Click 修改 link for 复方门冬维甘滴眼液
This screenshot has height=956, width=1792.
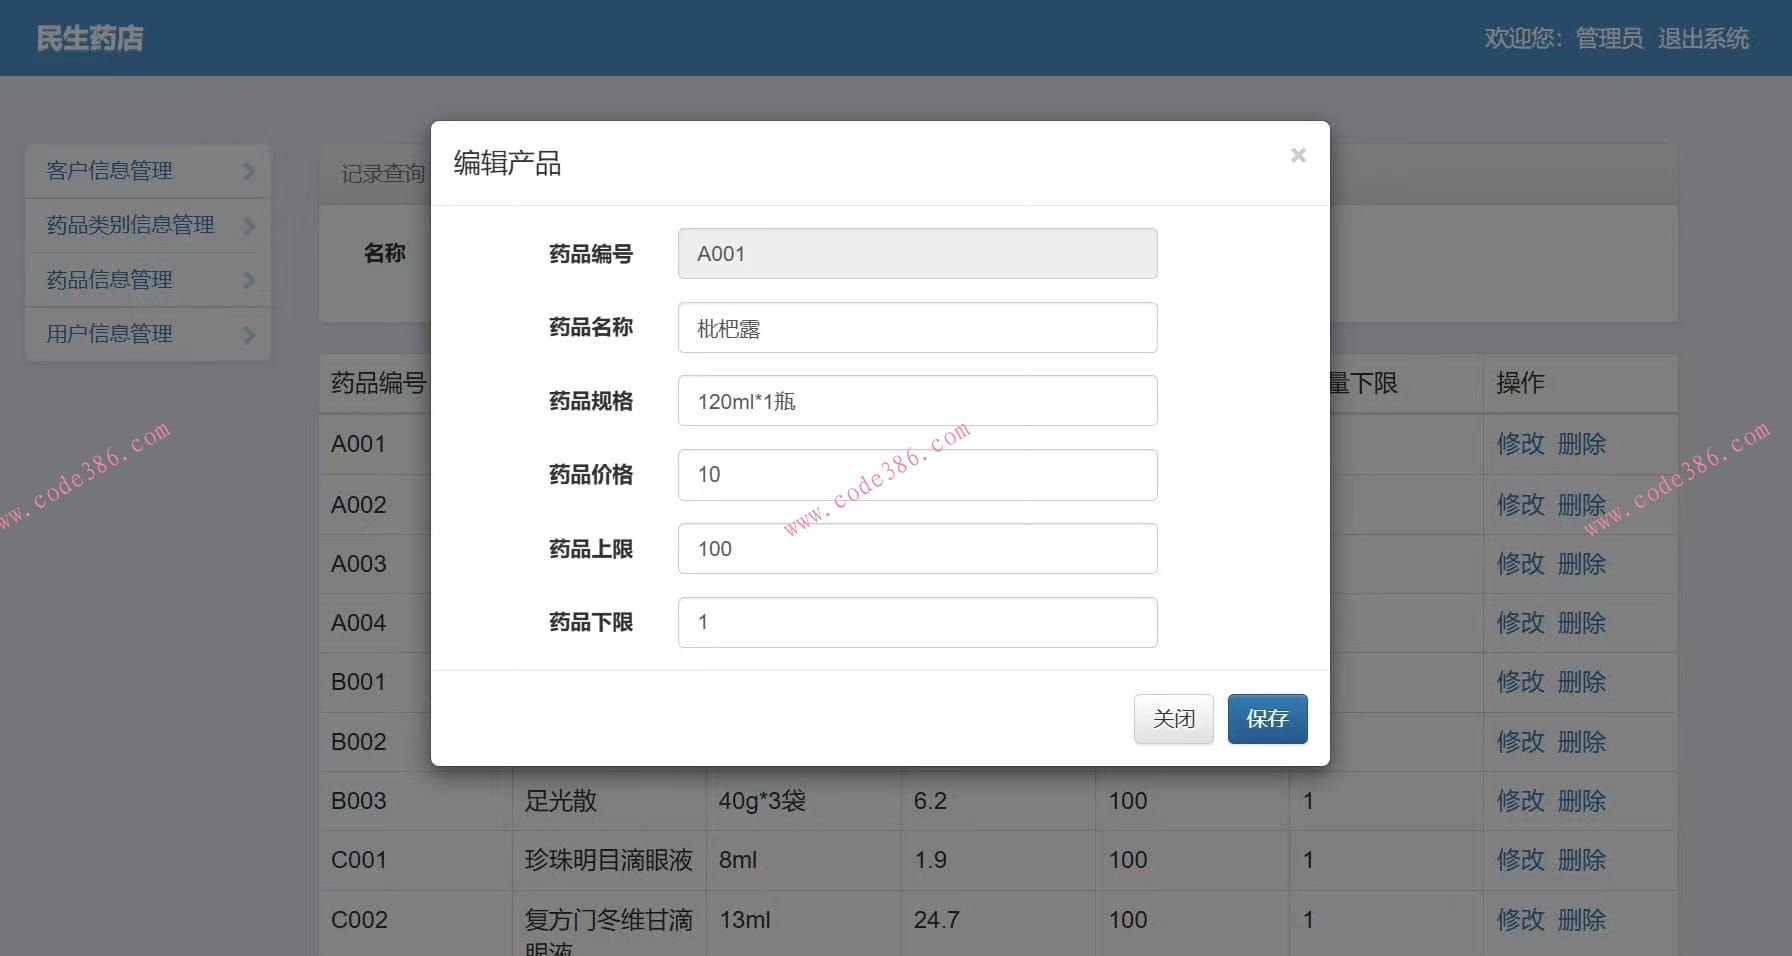1519,920
